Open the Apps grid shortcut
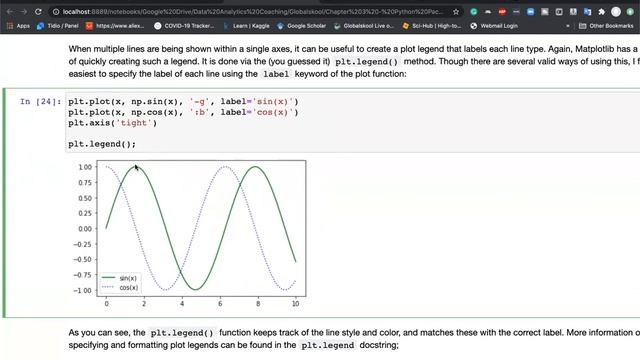 [18, 26]
